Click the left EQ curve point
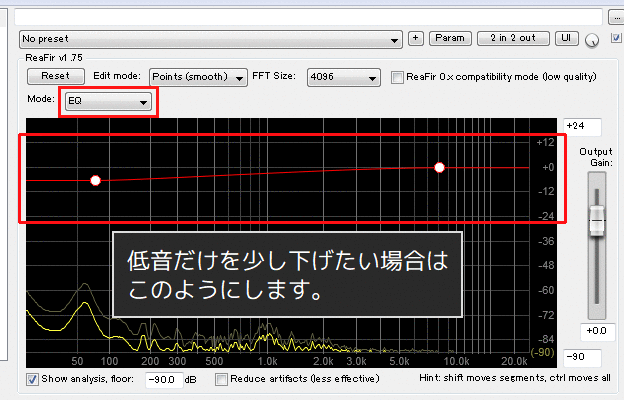Image resolution: width=624 pixels, height=400 pixels. click(x=96, y=180)
